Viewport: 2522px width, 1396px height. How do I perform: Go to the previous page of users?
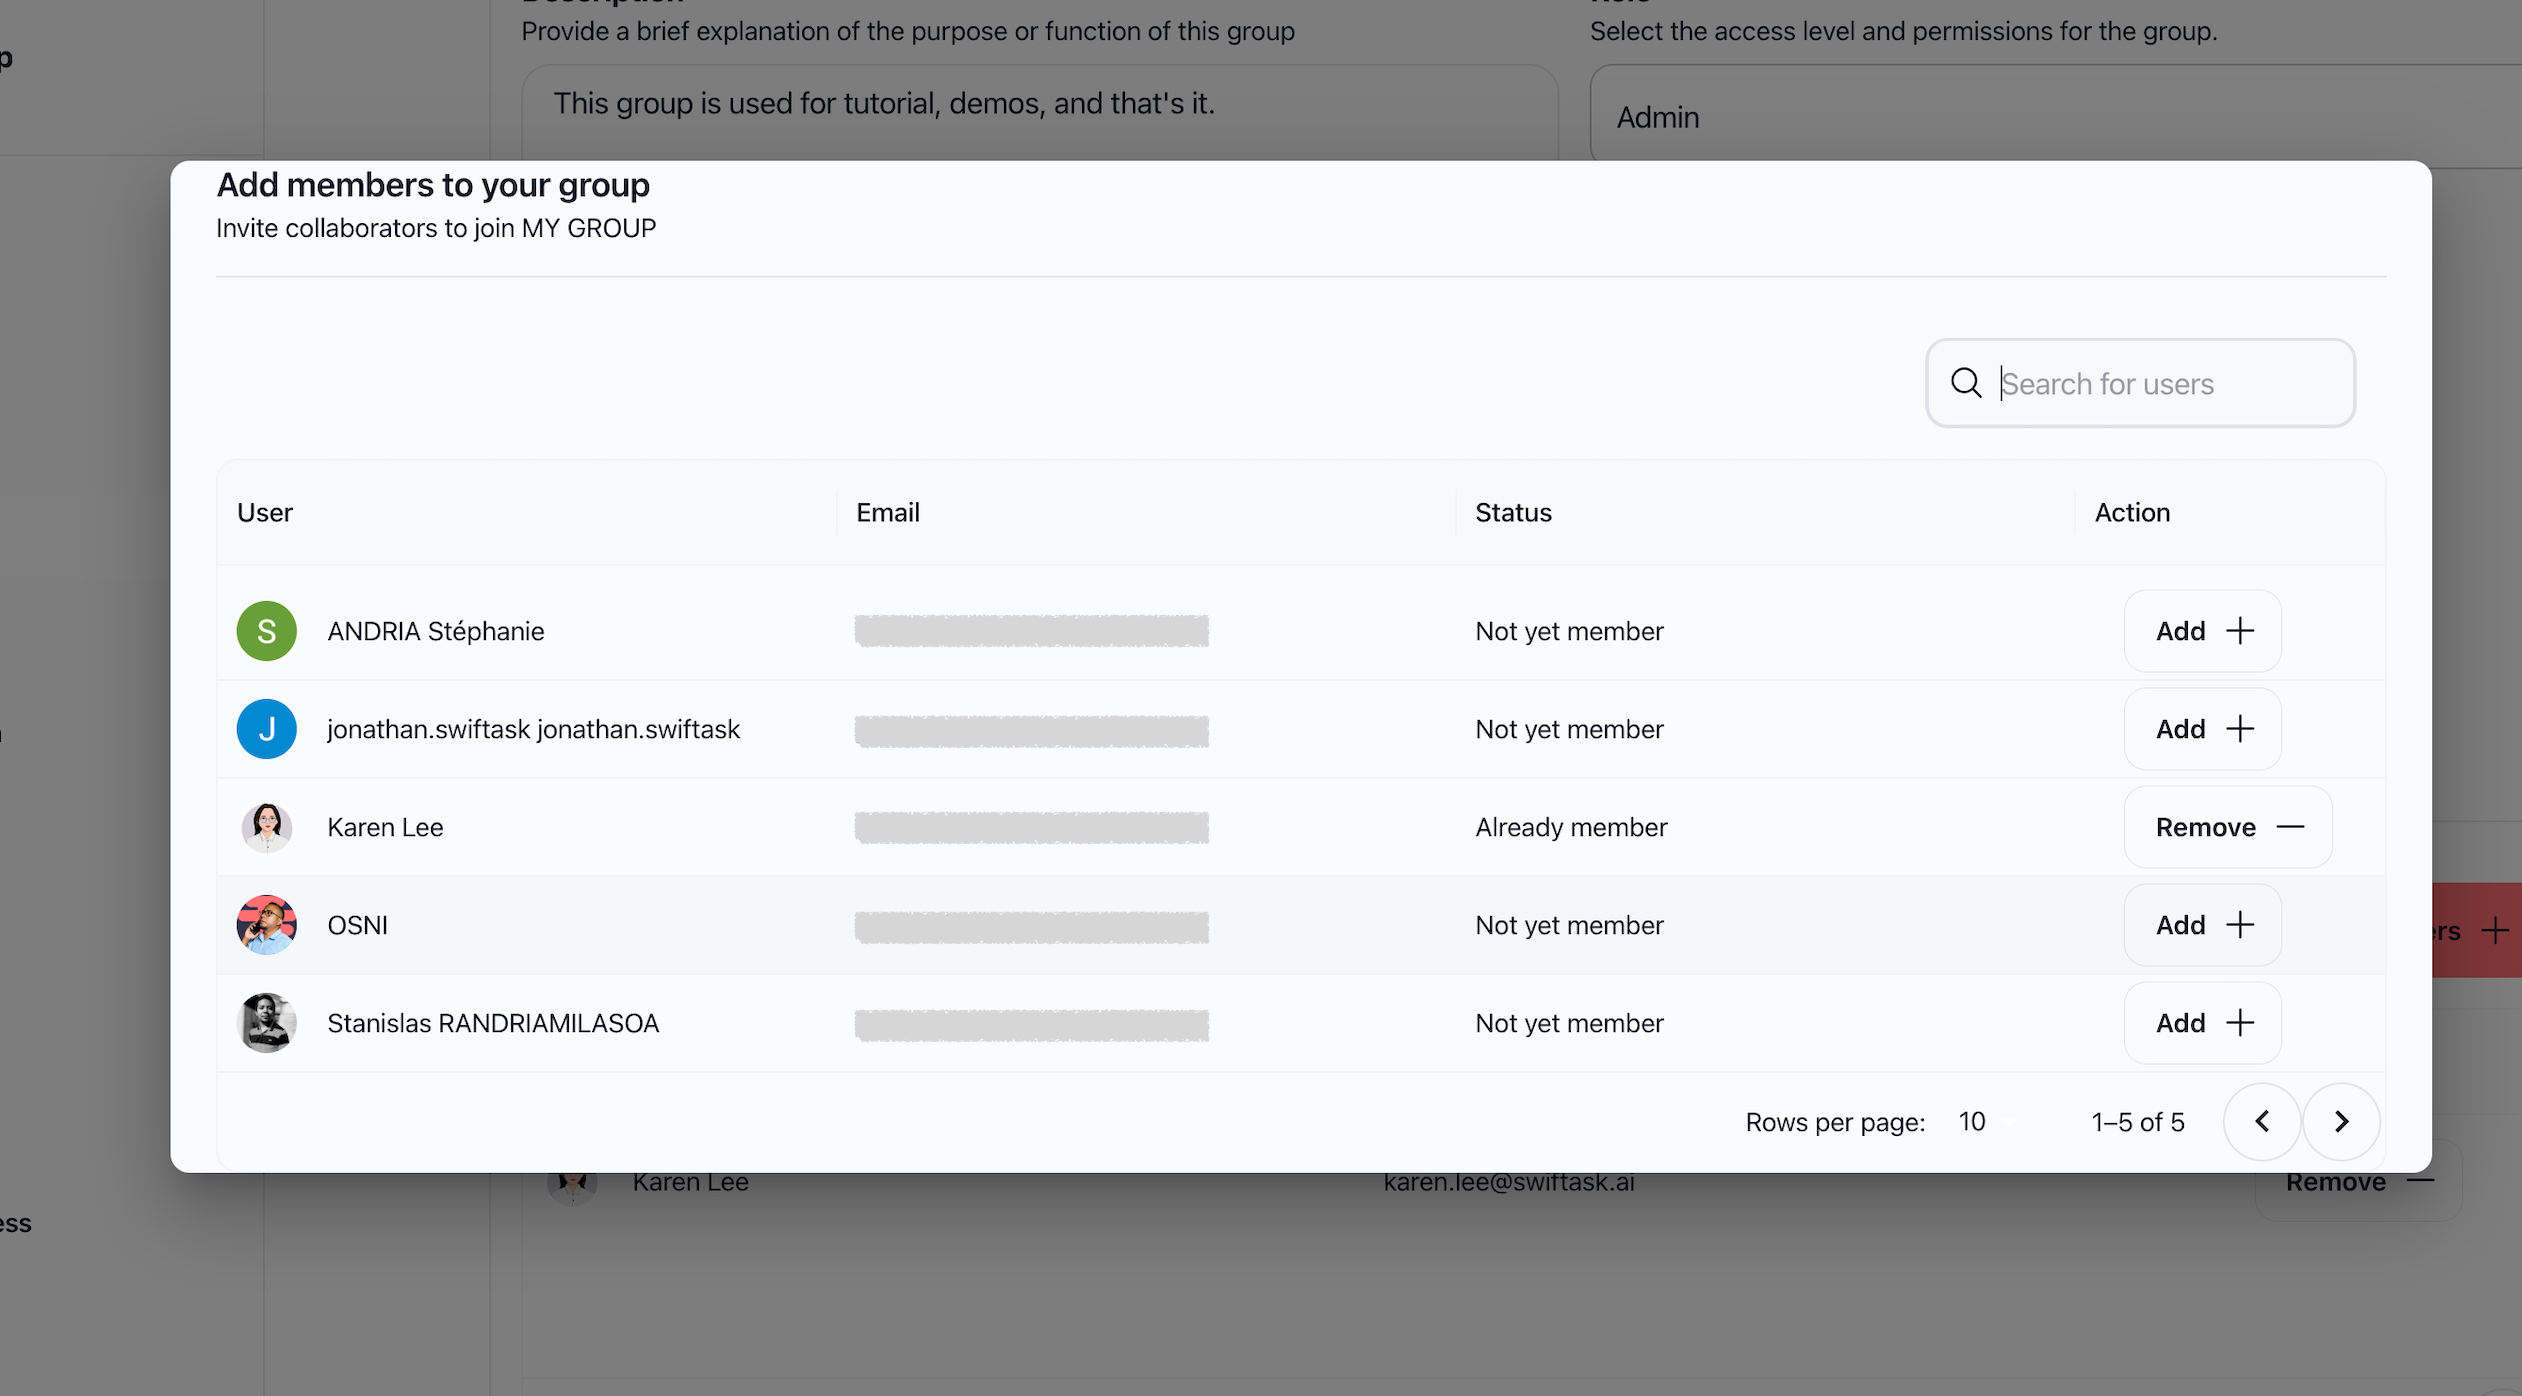tap(2262, 1121)
